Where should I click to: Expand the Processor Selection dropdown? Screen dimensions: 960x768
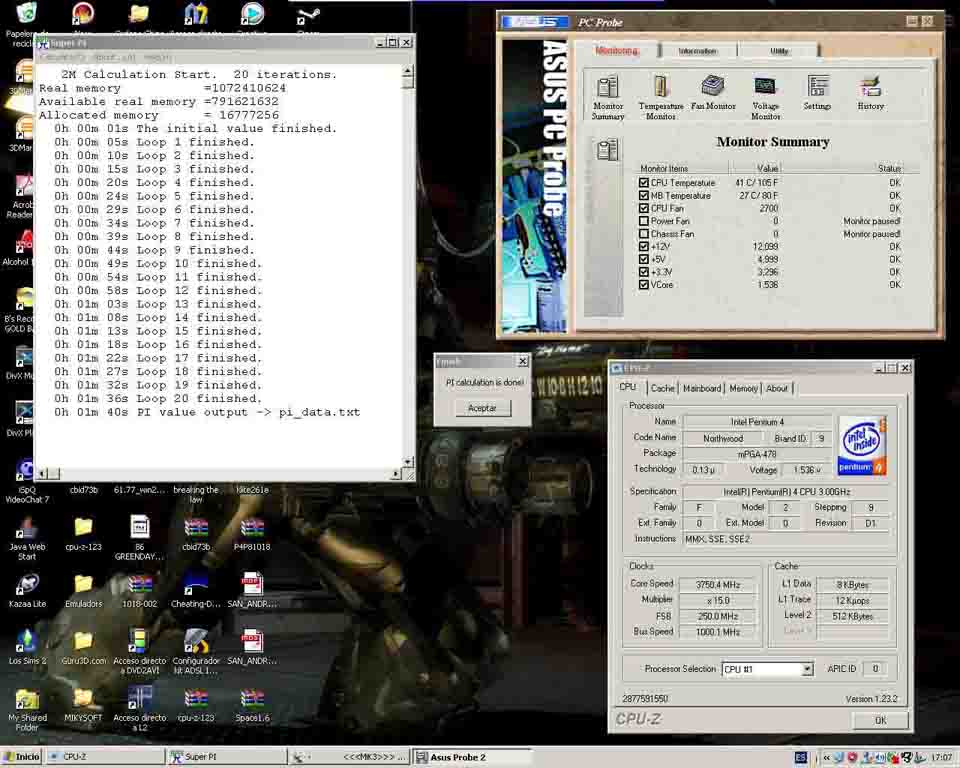807,669
